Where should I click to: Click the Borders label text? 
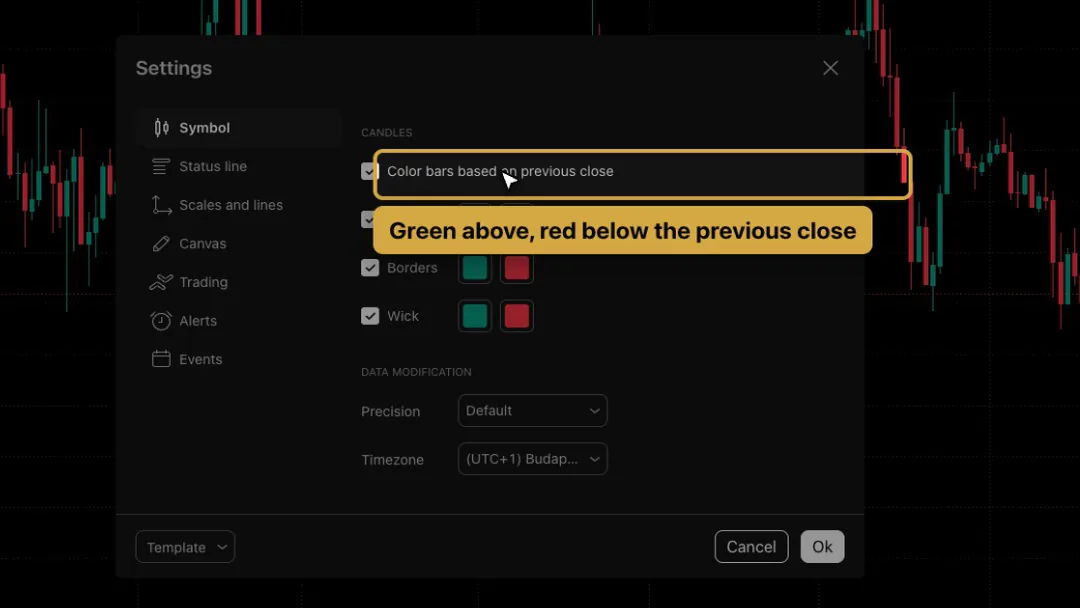click(412, 267)
